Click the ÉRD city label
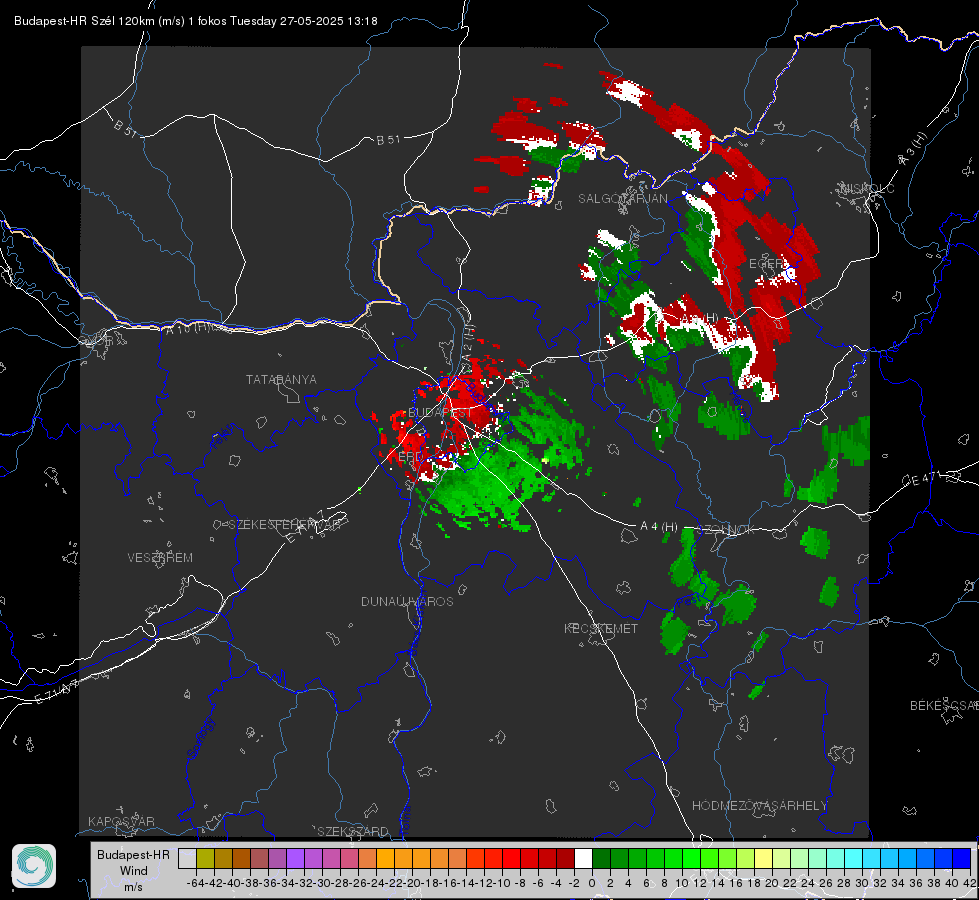Screen dimensions: 979x900 pos(410,457)
